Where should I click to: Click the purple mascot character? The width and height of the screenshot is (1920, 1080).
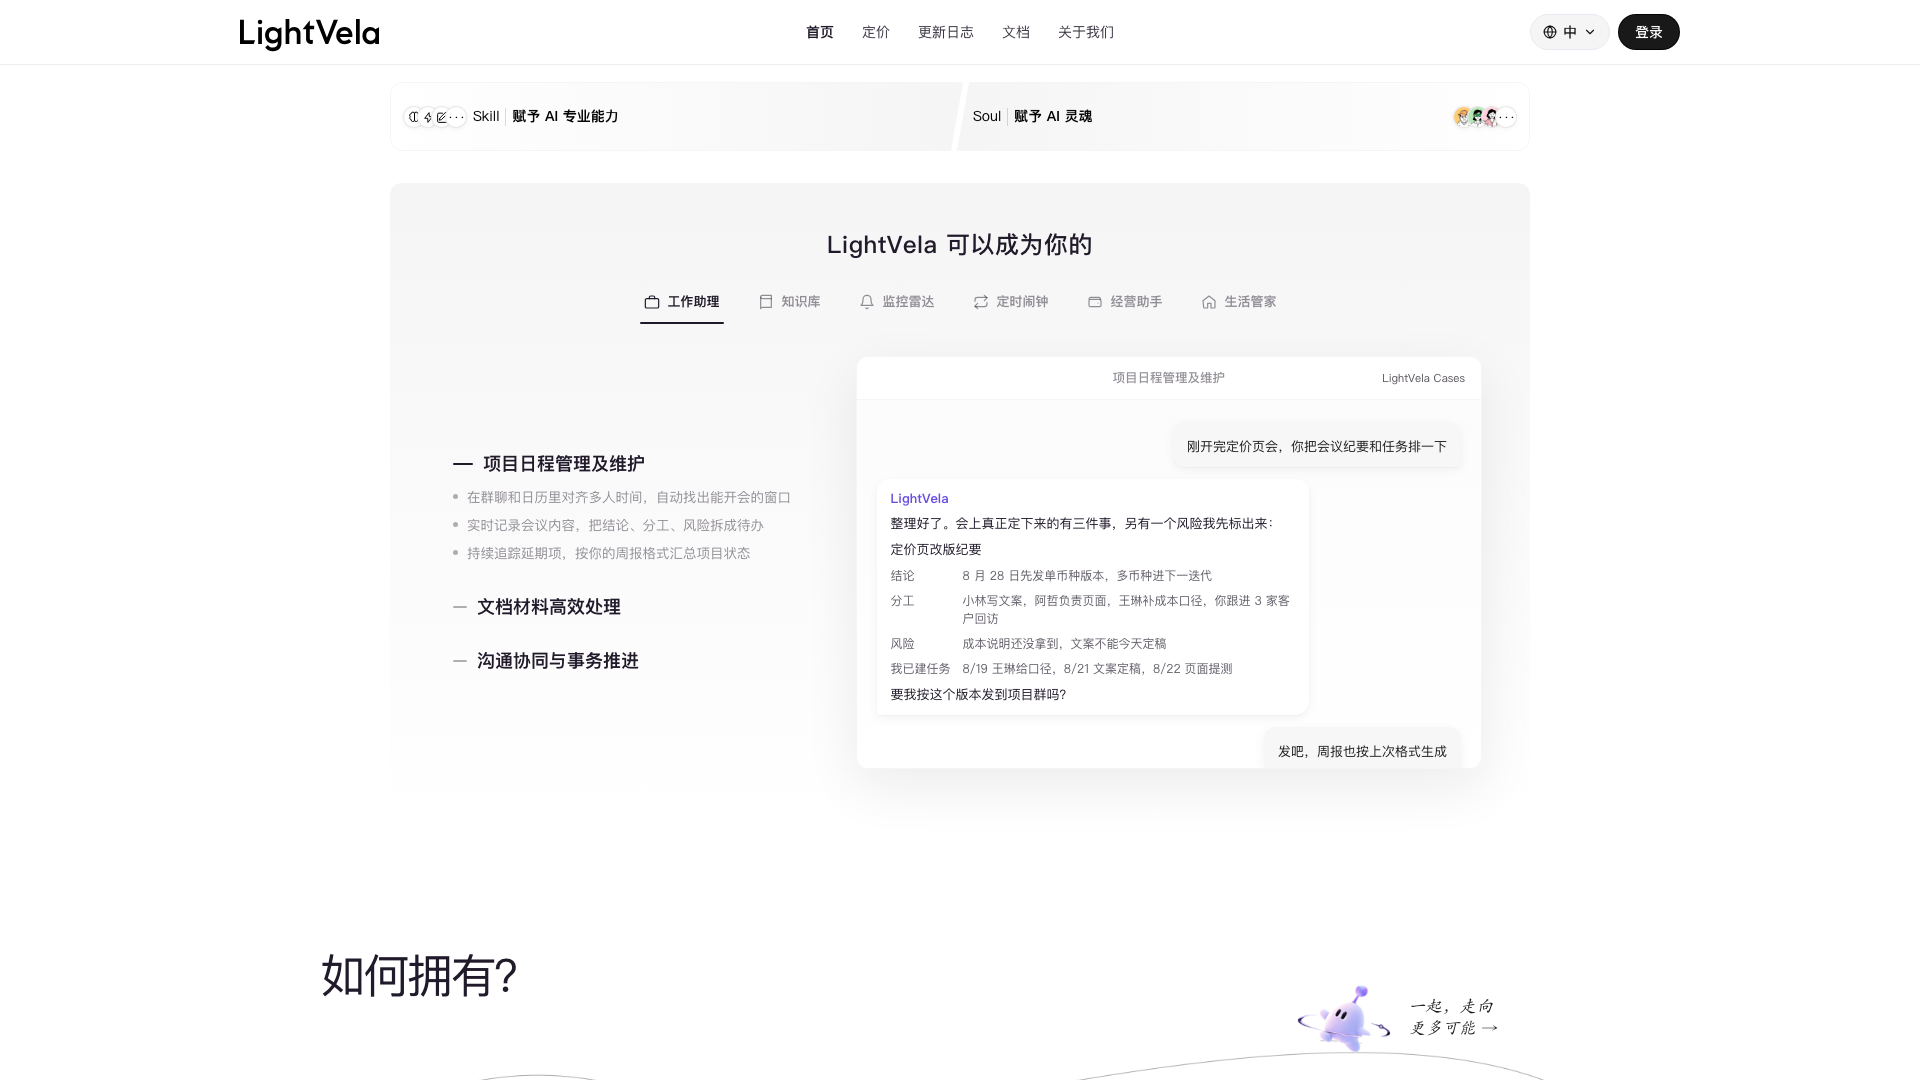[x=1344, y=1019]
